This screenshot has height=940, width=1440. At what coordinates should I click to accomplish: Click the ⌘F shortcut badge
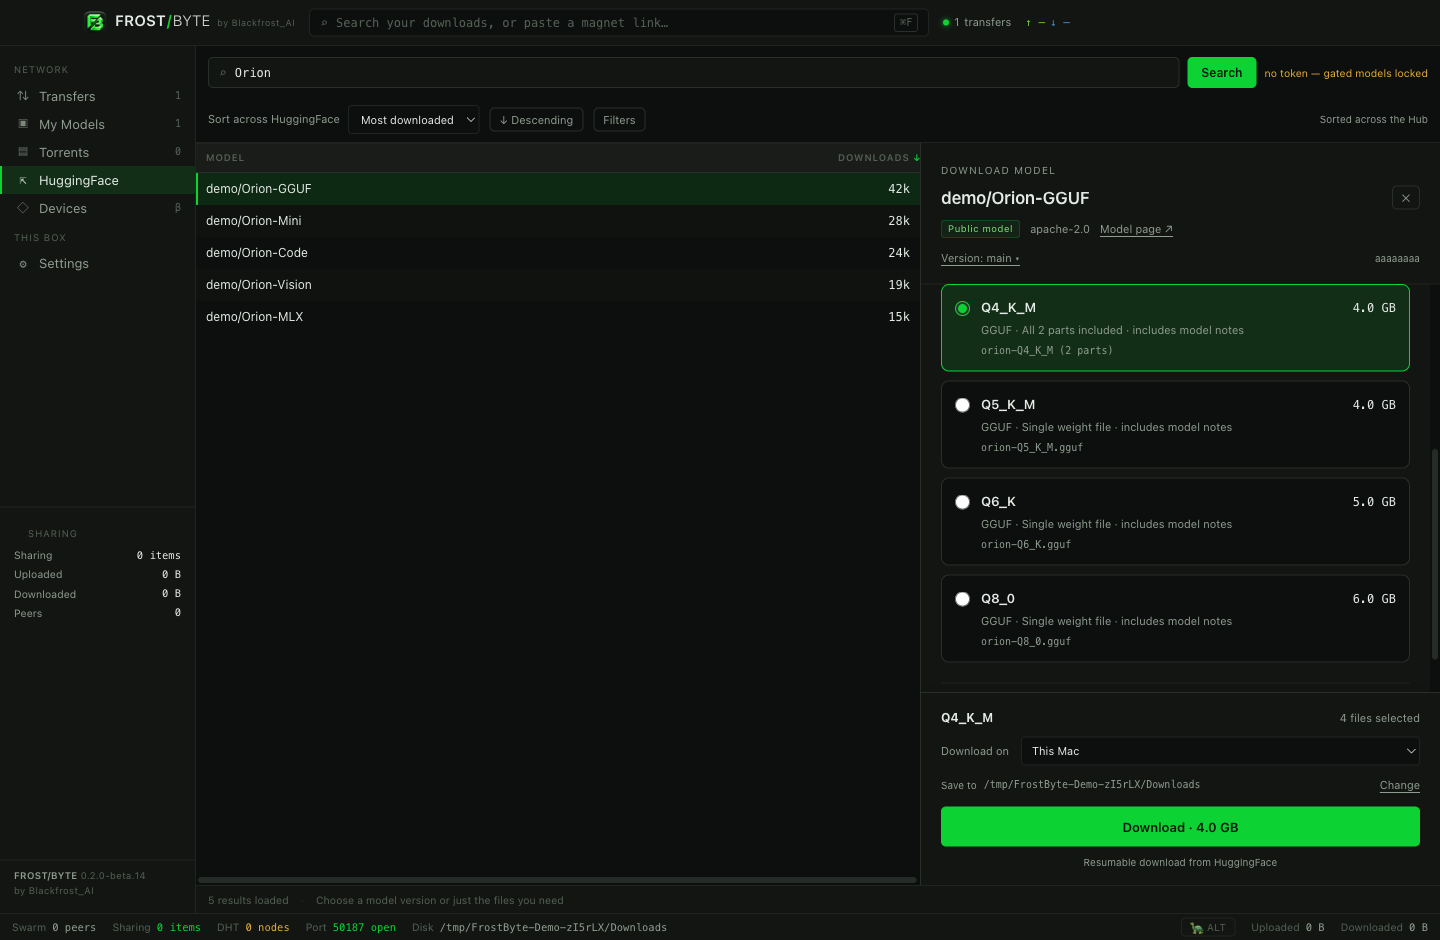click(906, 22)
